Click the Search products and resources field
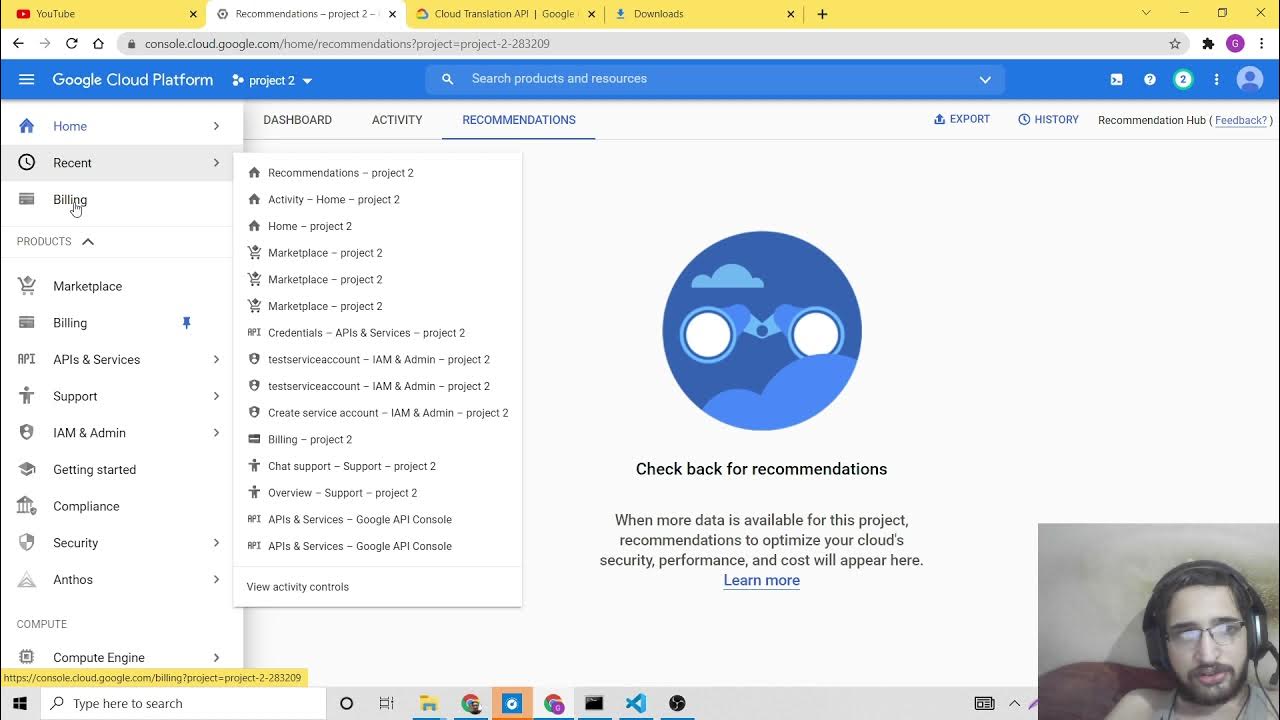 click(x=700, y=79)
